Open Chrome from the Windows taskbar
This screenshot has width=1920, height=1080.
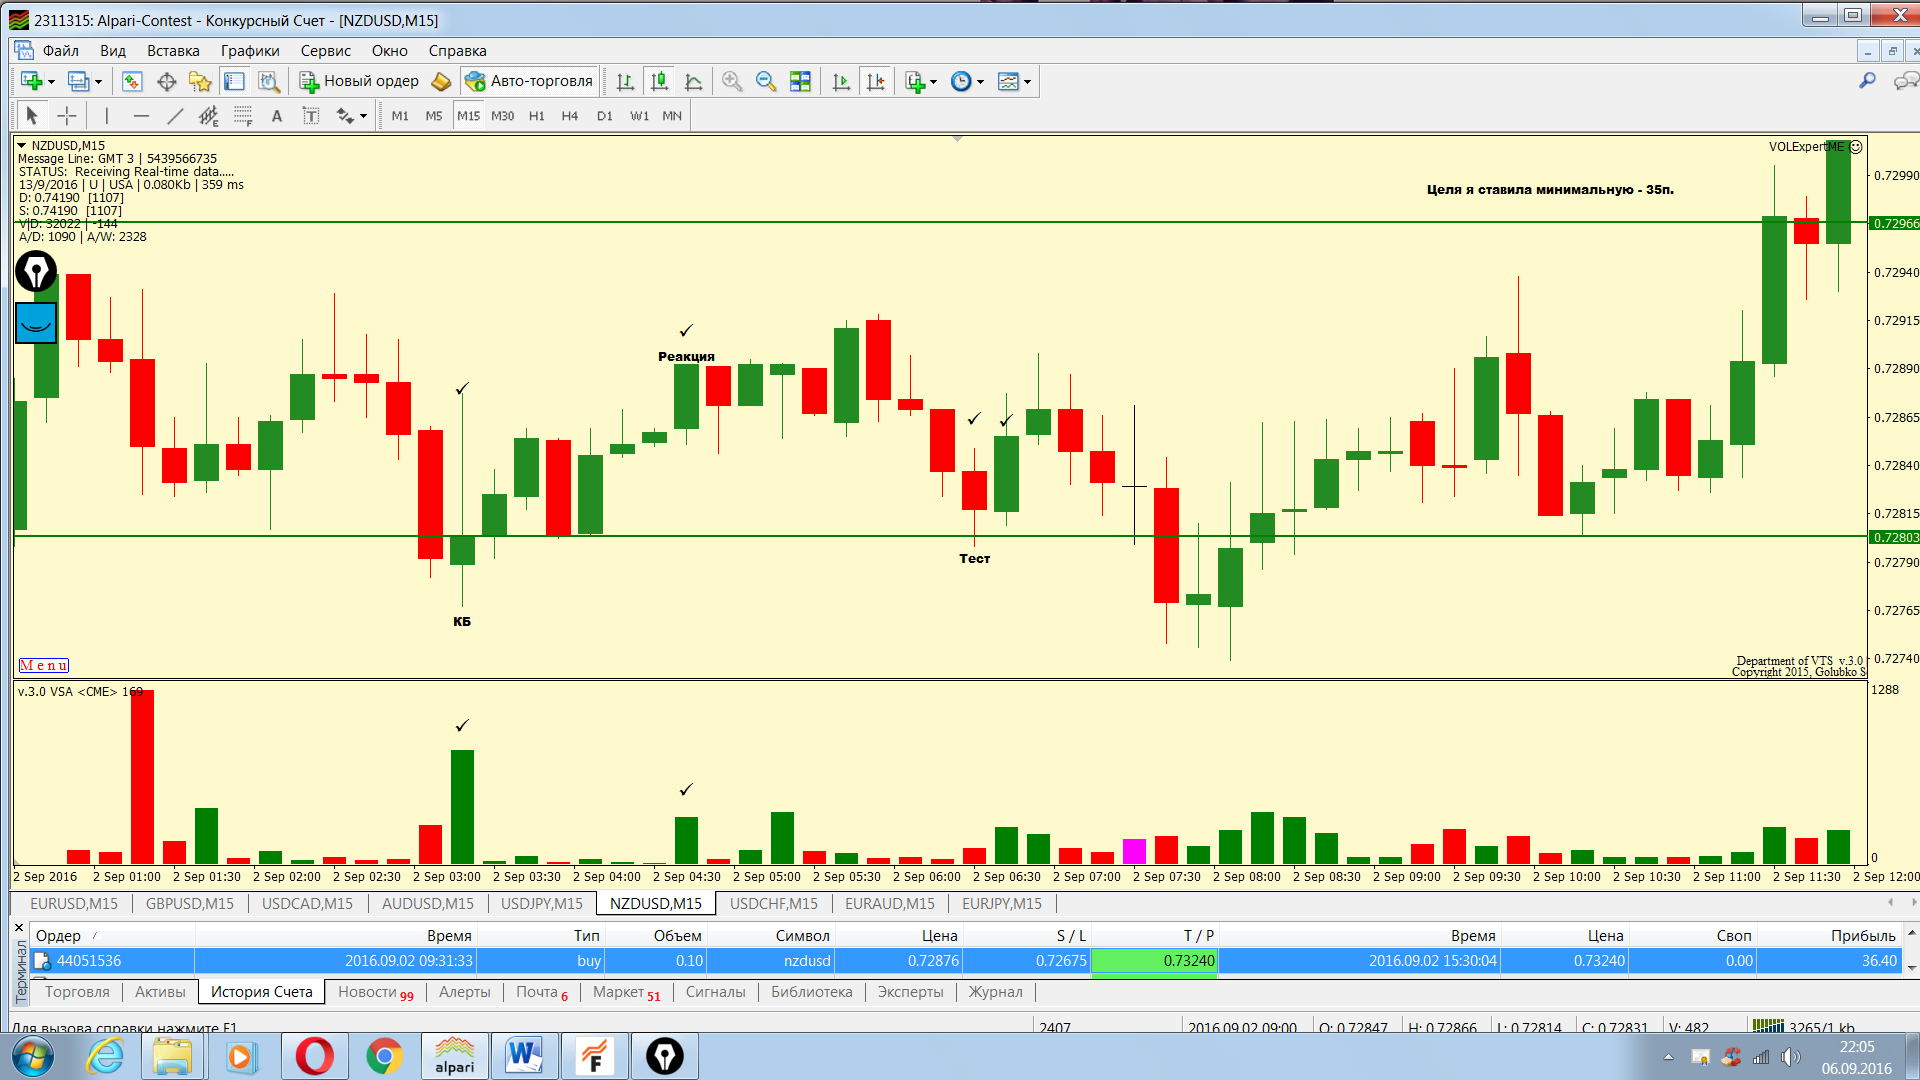384,1056
